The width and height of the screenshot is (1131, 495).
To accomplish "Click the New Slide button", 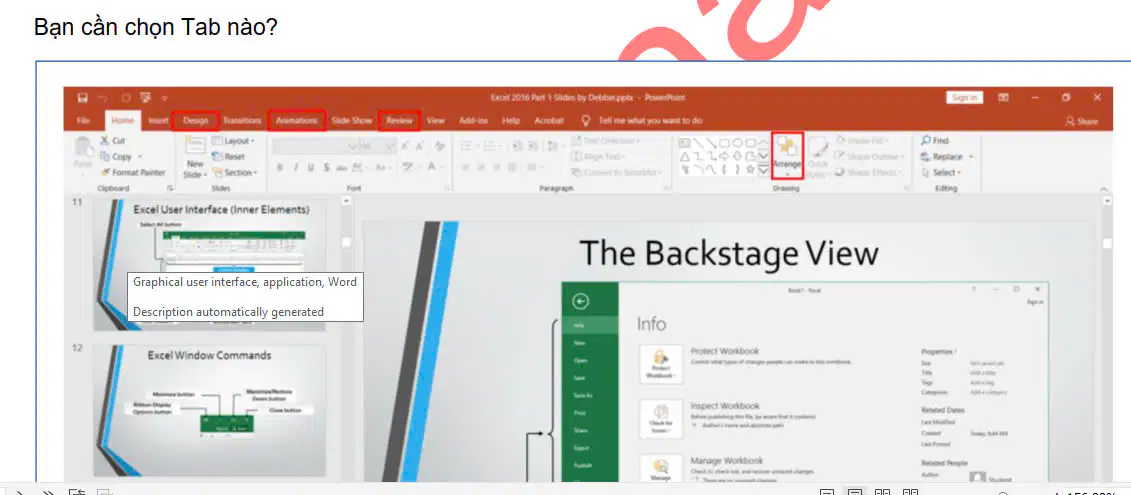I will (195, 157).
